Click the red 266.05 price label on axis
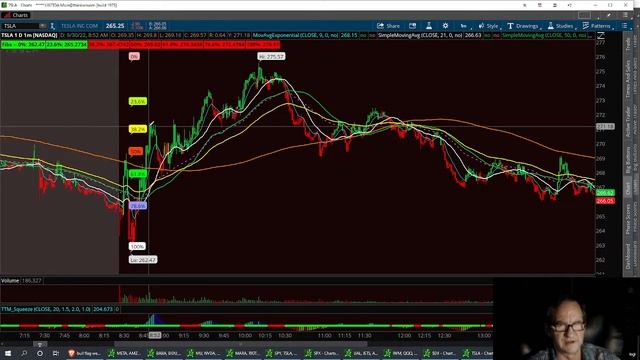 [605, 201]
